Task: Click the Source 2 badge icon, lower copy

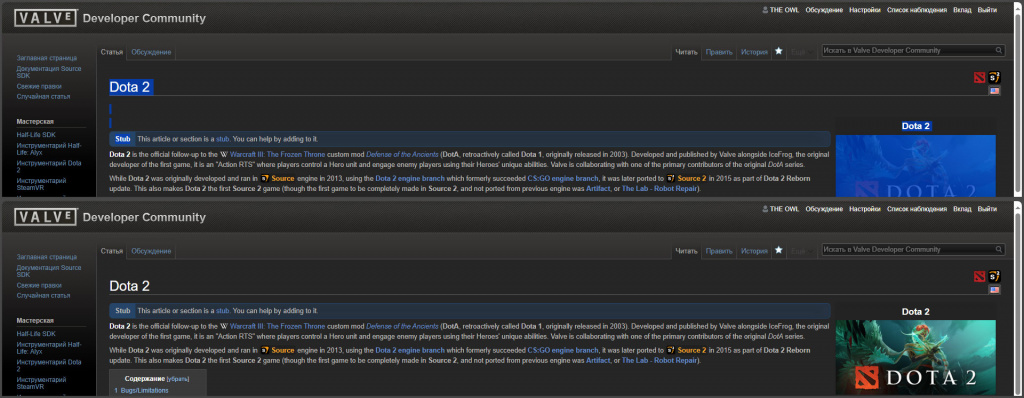Action: (x=994, y=276)
